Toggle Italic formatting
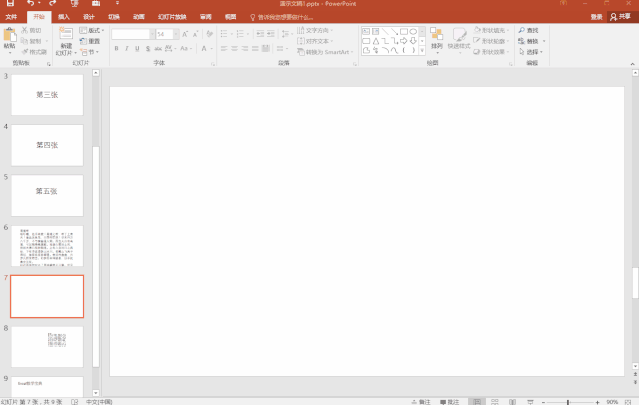This screenshot has height=405, width=639. click(128, 49)
